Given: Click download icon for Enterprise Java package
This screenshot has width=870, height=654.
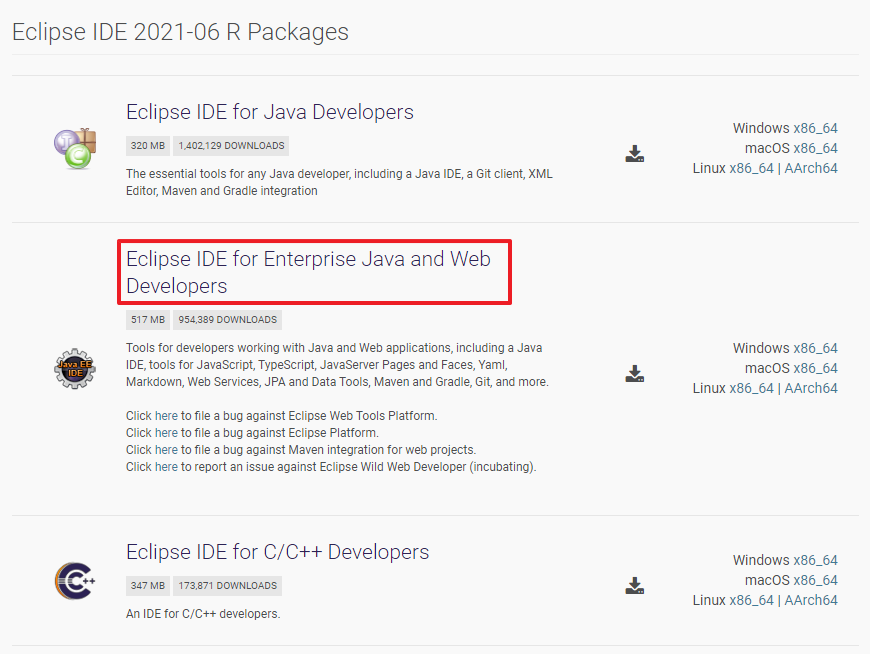Looking at the screenshot, I should (634, 374).
